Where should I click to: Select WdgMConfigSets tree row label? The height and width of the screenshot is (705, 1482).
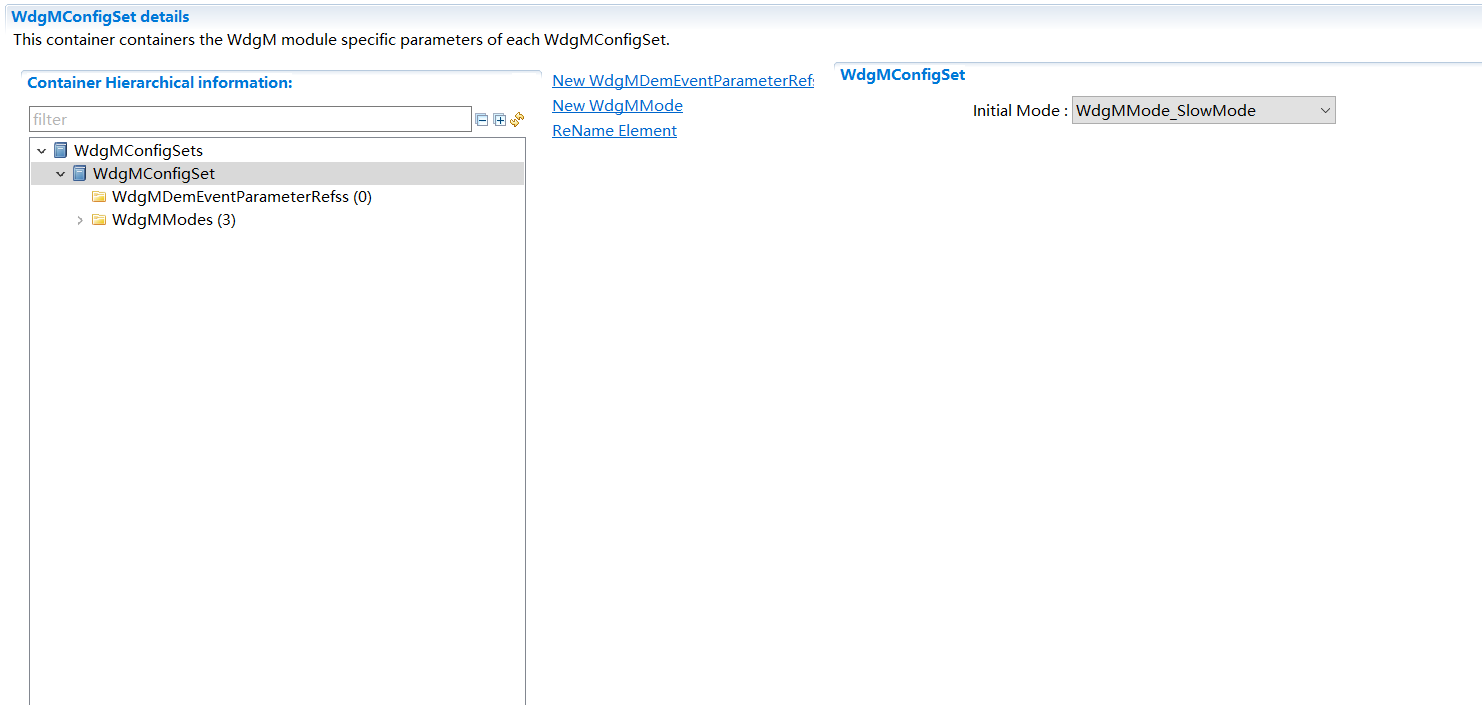[138, 151]
